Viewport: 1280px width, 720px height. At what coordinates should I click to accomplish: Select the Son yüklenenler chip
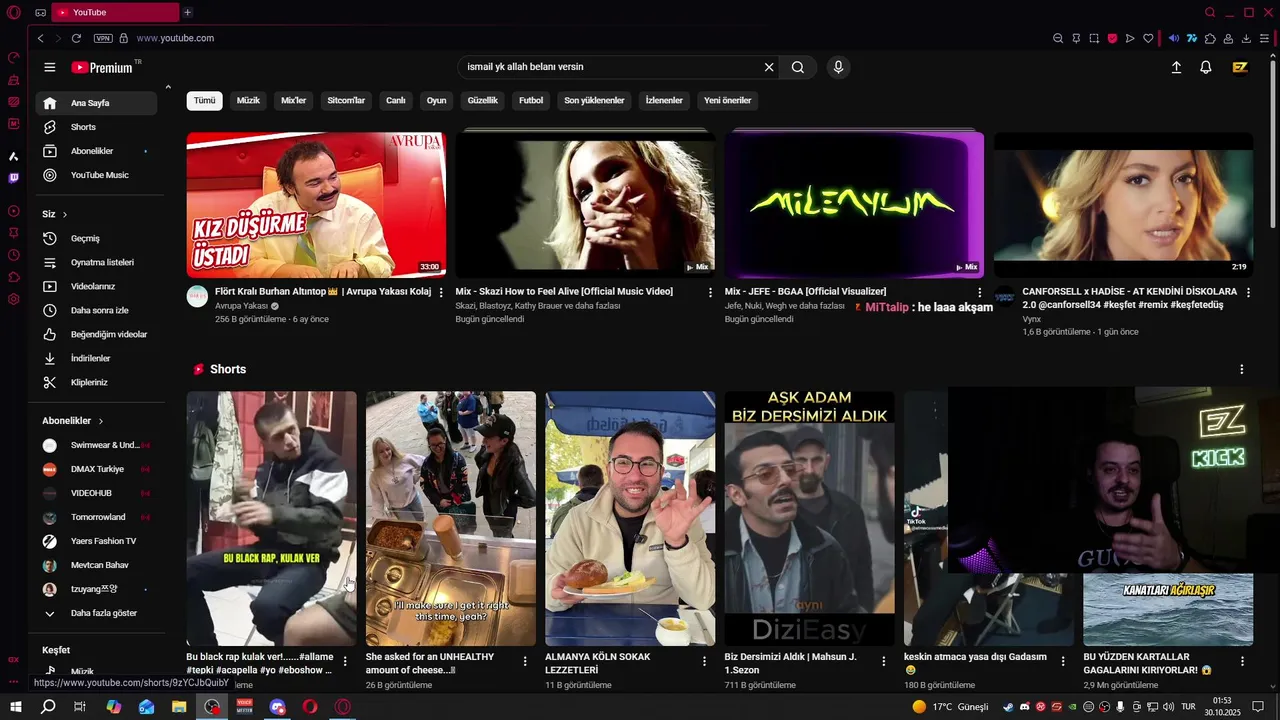click(x=594, y=100)
